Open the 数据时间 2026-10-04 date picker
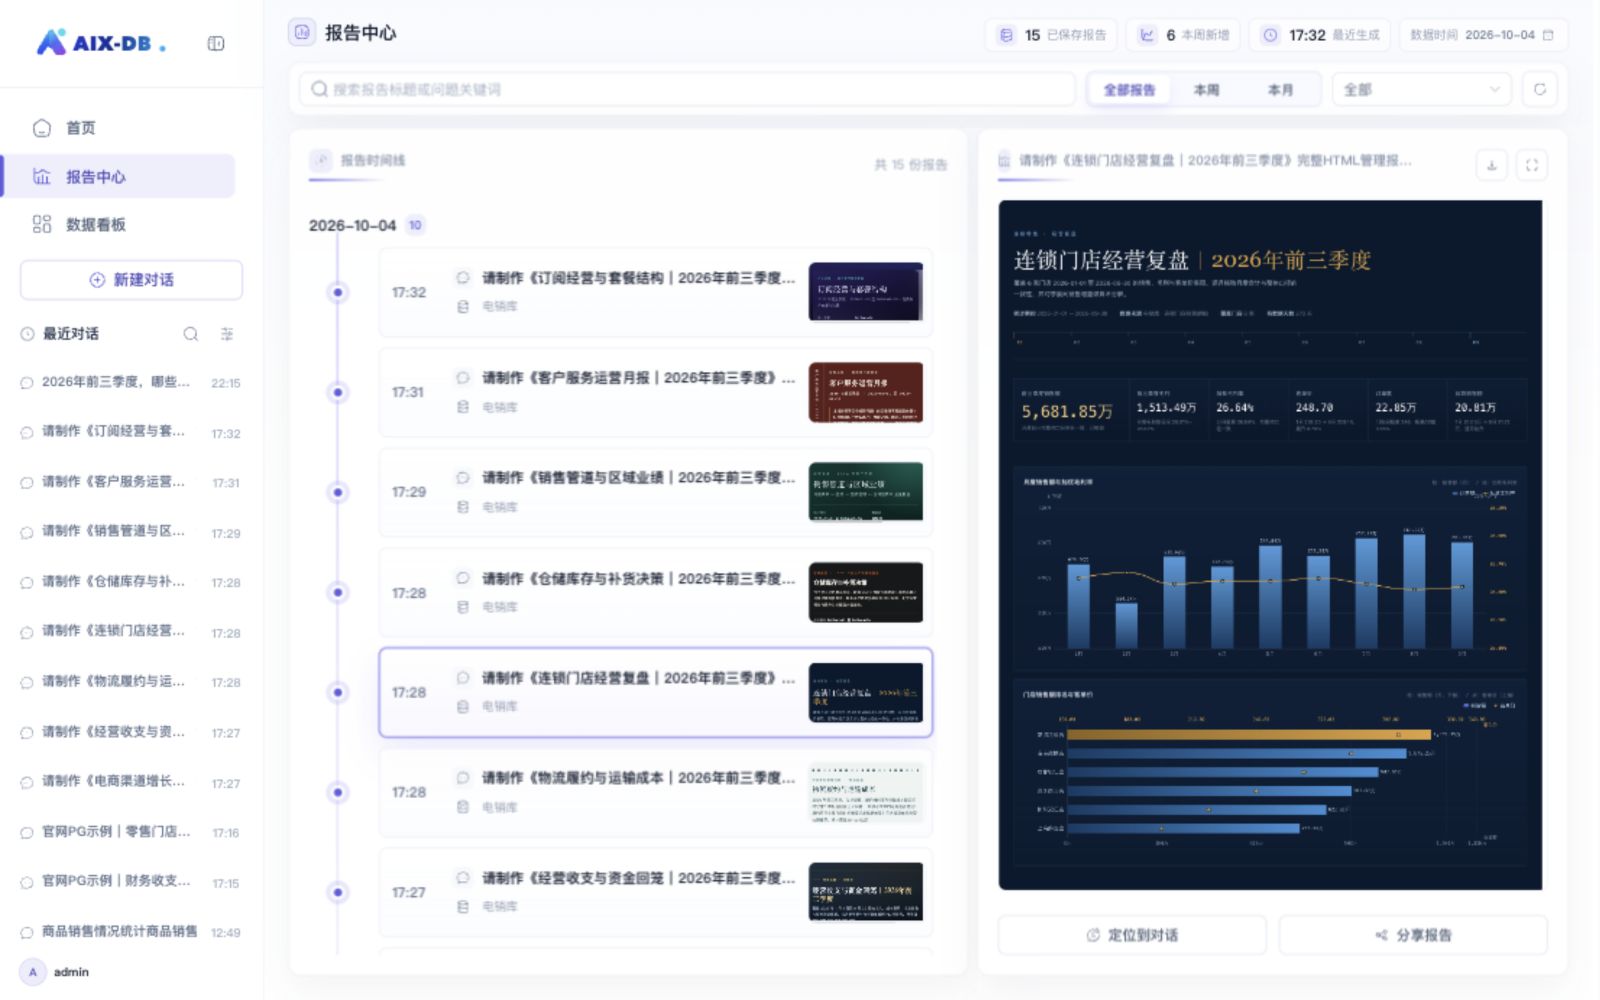Viewport: 1600px width, 1000px height. click(x=1483, y=35)
